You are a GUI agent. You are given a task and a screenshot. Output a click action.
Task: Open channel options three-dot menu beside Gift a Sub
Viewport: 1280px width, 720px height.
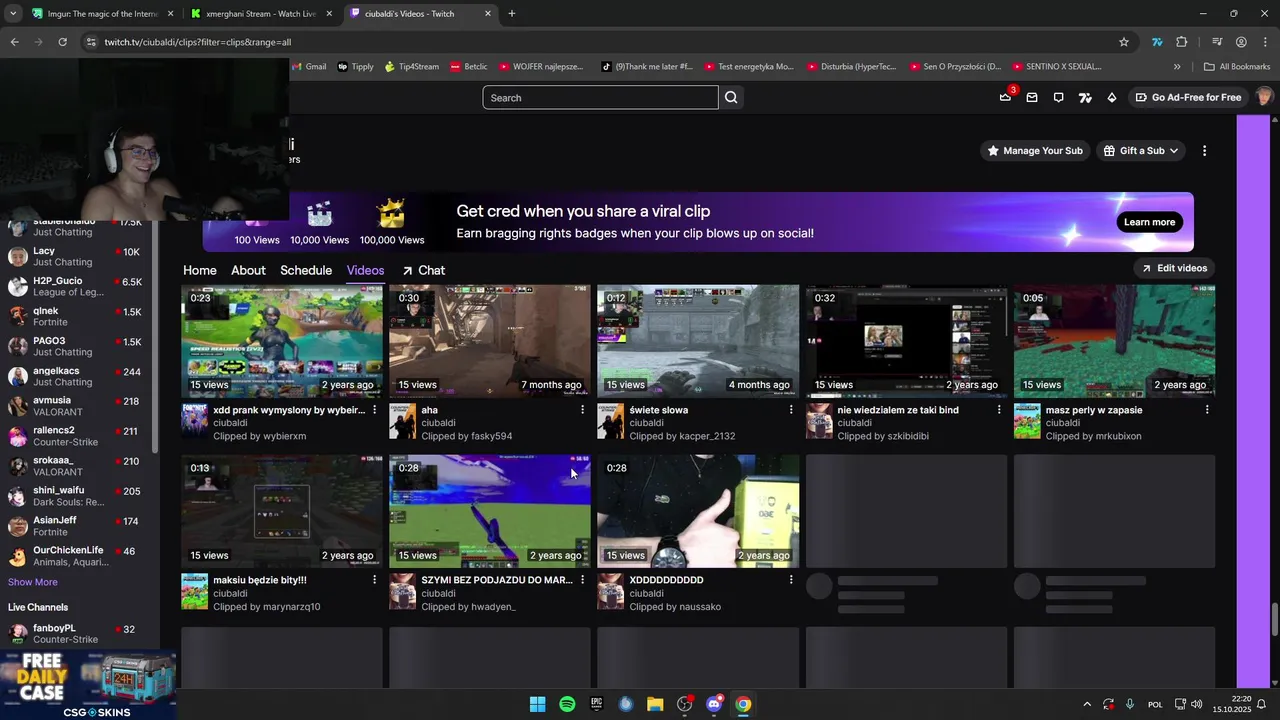tap(1204, 151)
